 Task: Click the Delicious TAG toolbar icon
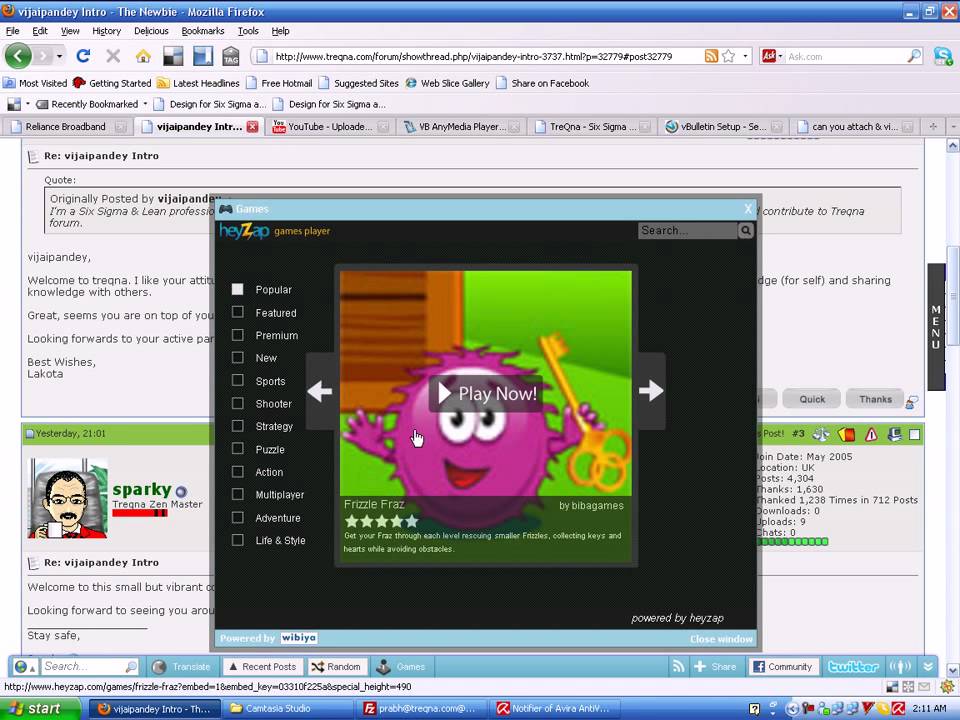click(x=231, y=56)
